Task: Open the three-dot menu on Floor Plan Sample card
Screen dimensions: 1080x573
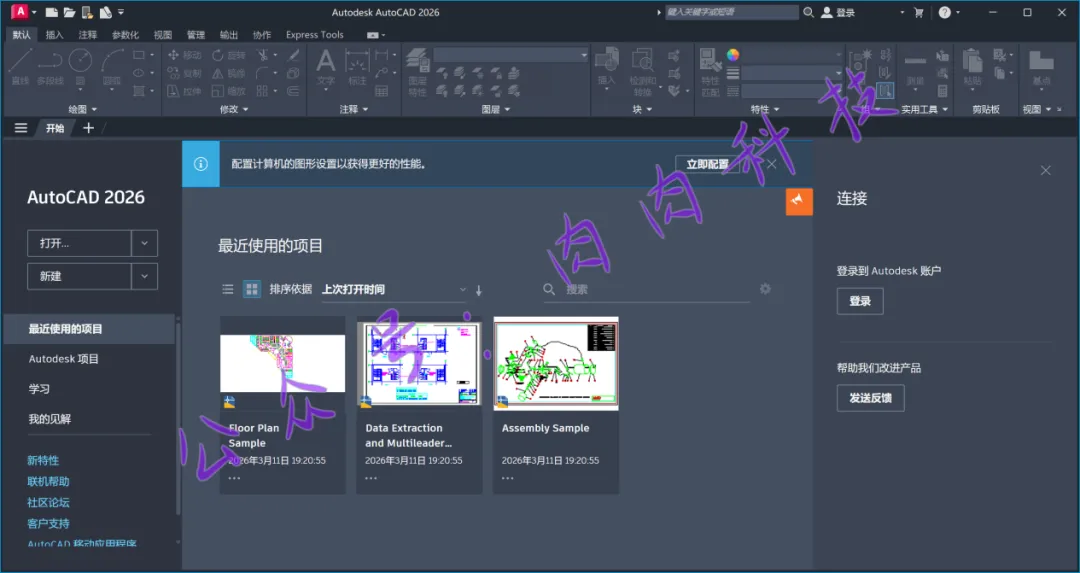Action: 234,478
